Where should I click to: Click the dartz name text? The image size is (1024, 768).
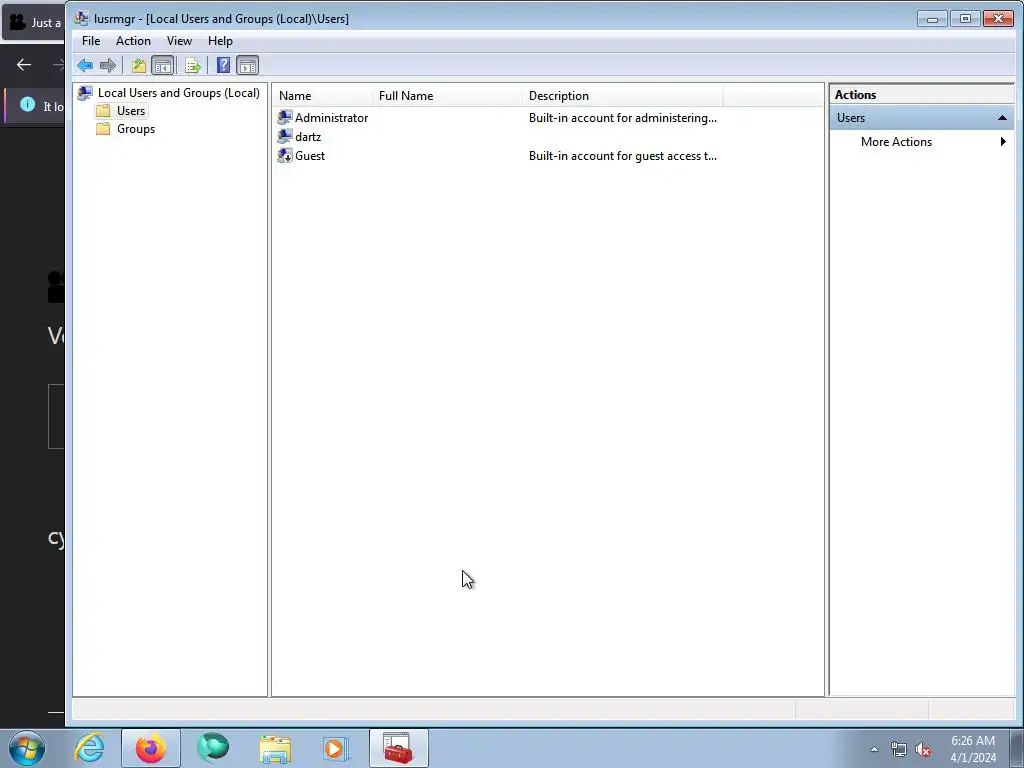click(308, 136)
